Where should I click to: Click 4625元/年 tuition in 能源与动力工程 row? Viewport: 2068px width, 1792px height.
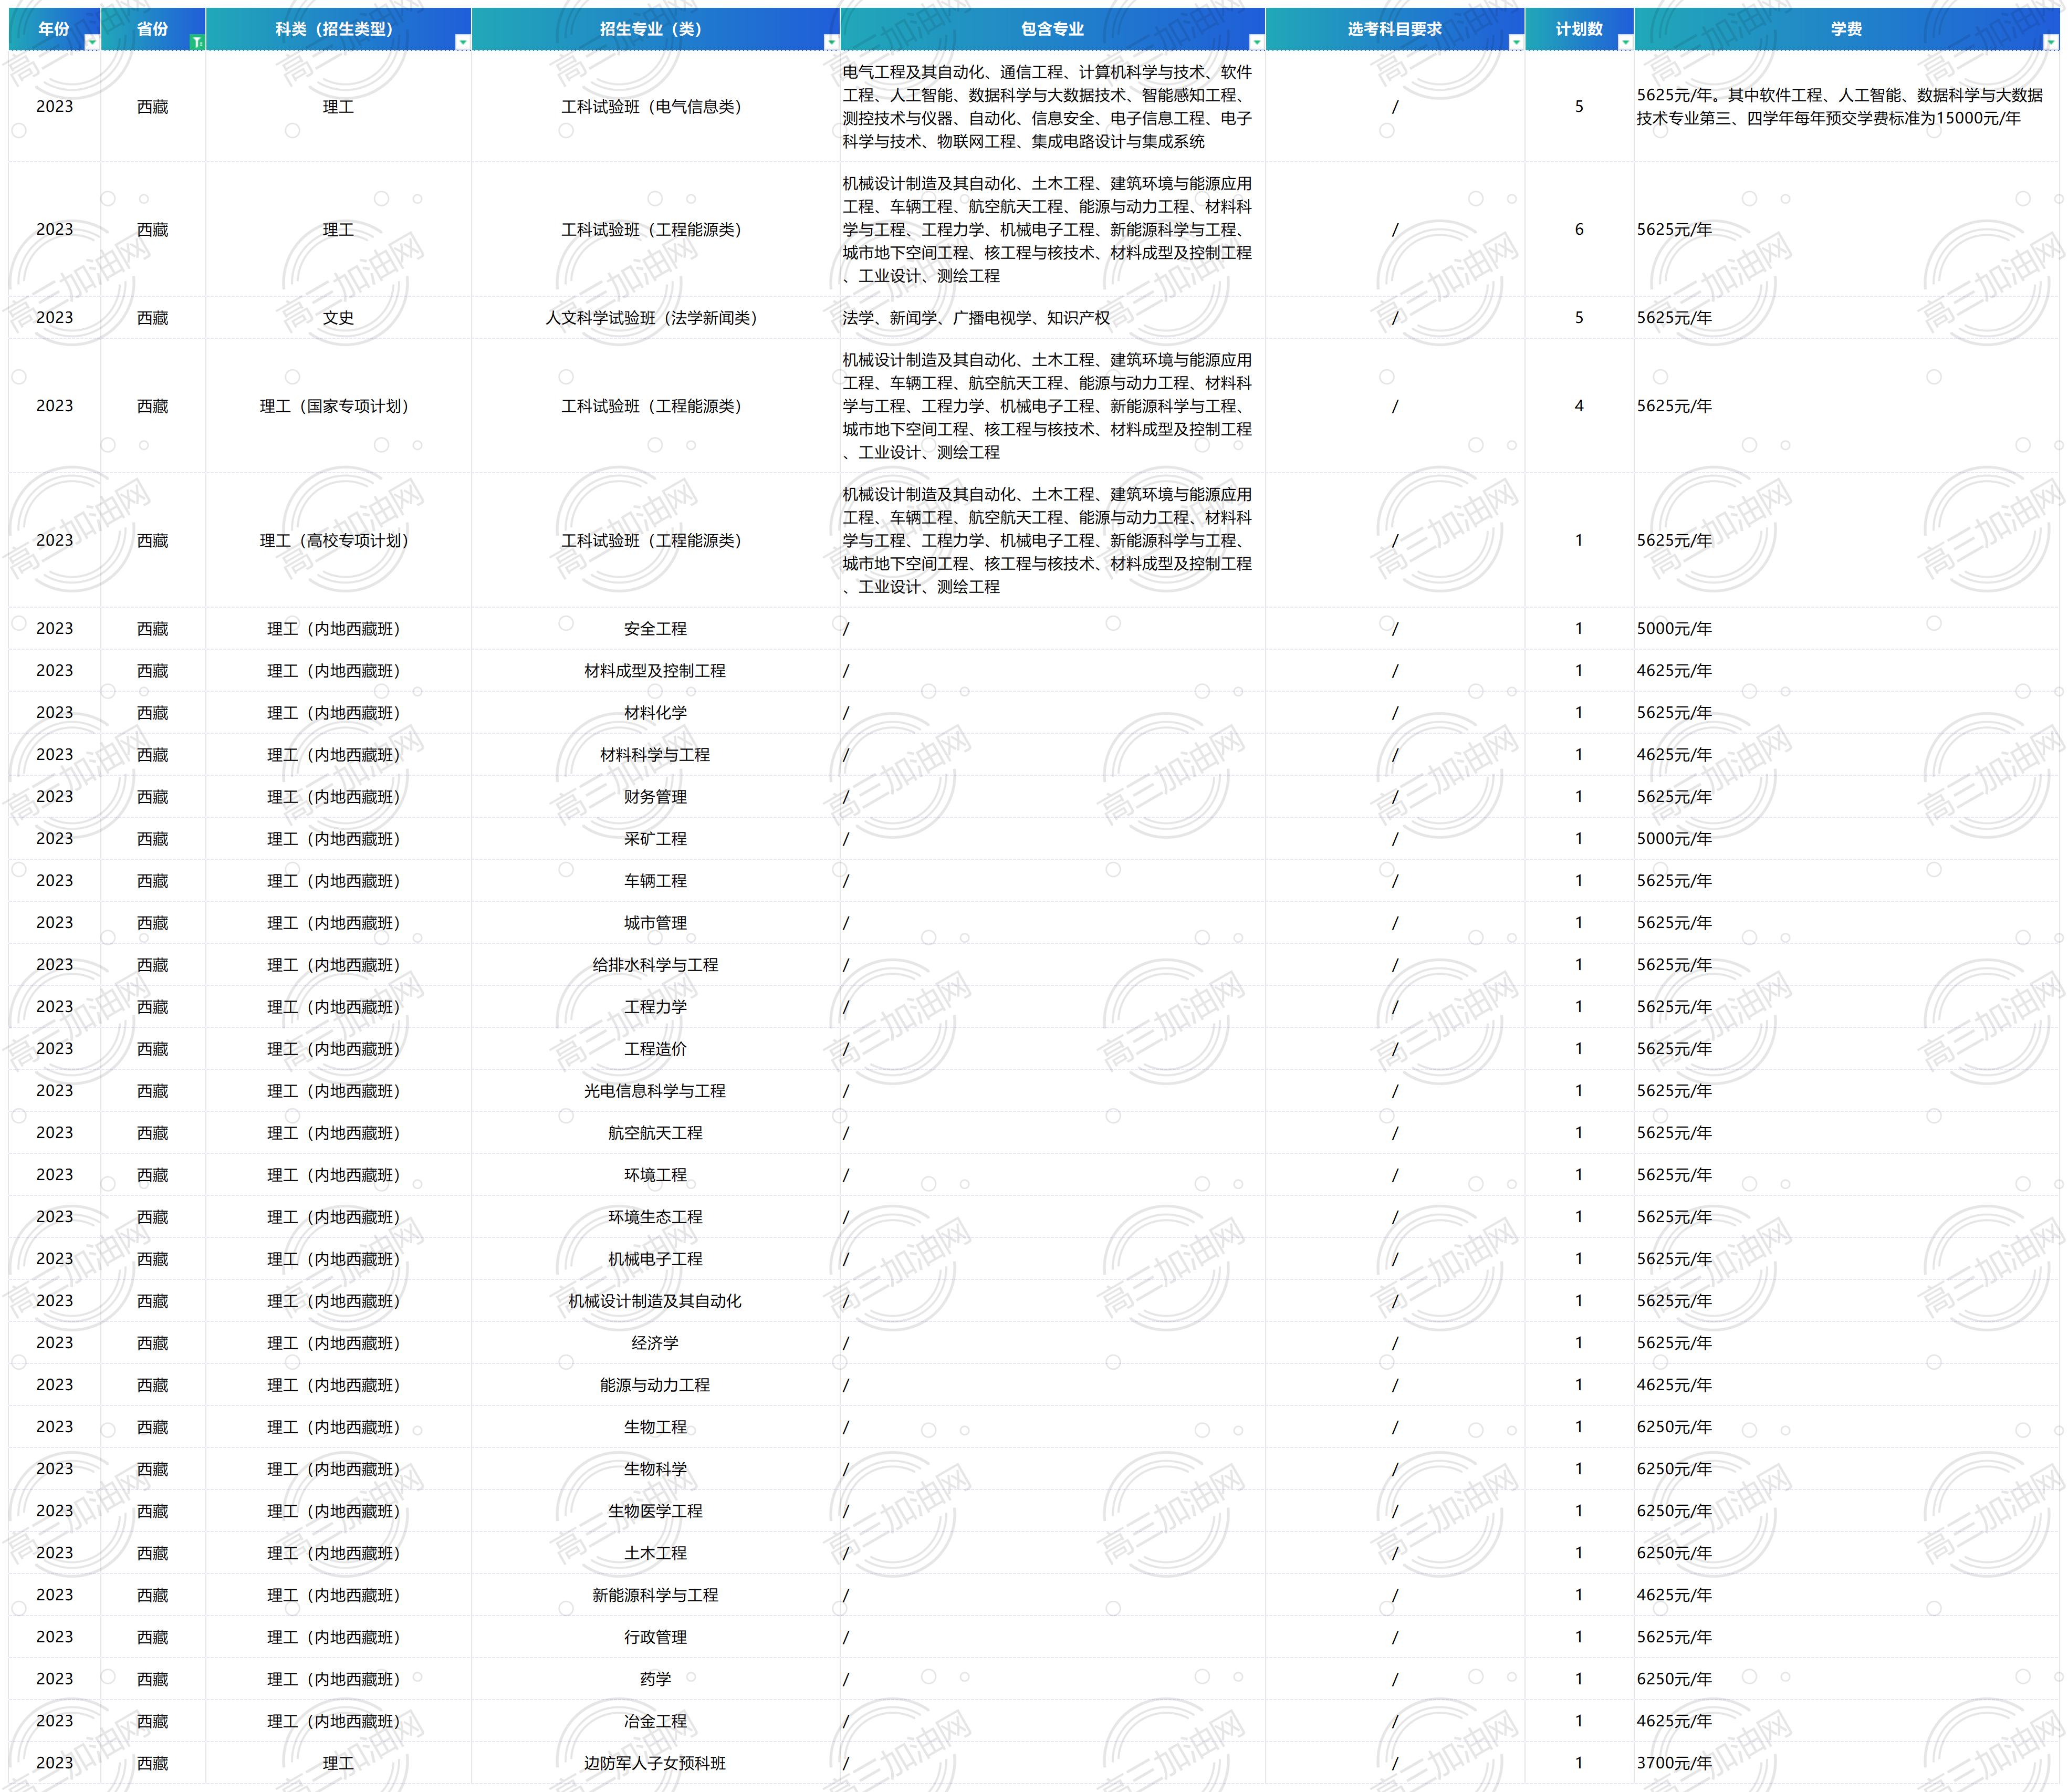1846,1385
